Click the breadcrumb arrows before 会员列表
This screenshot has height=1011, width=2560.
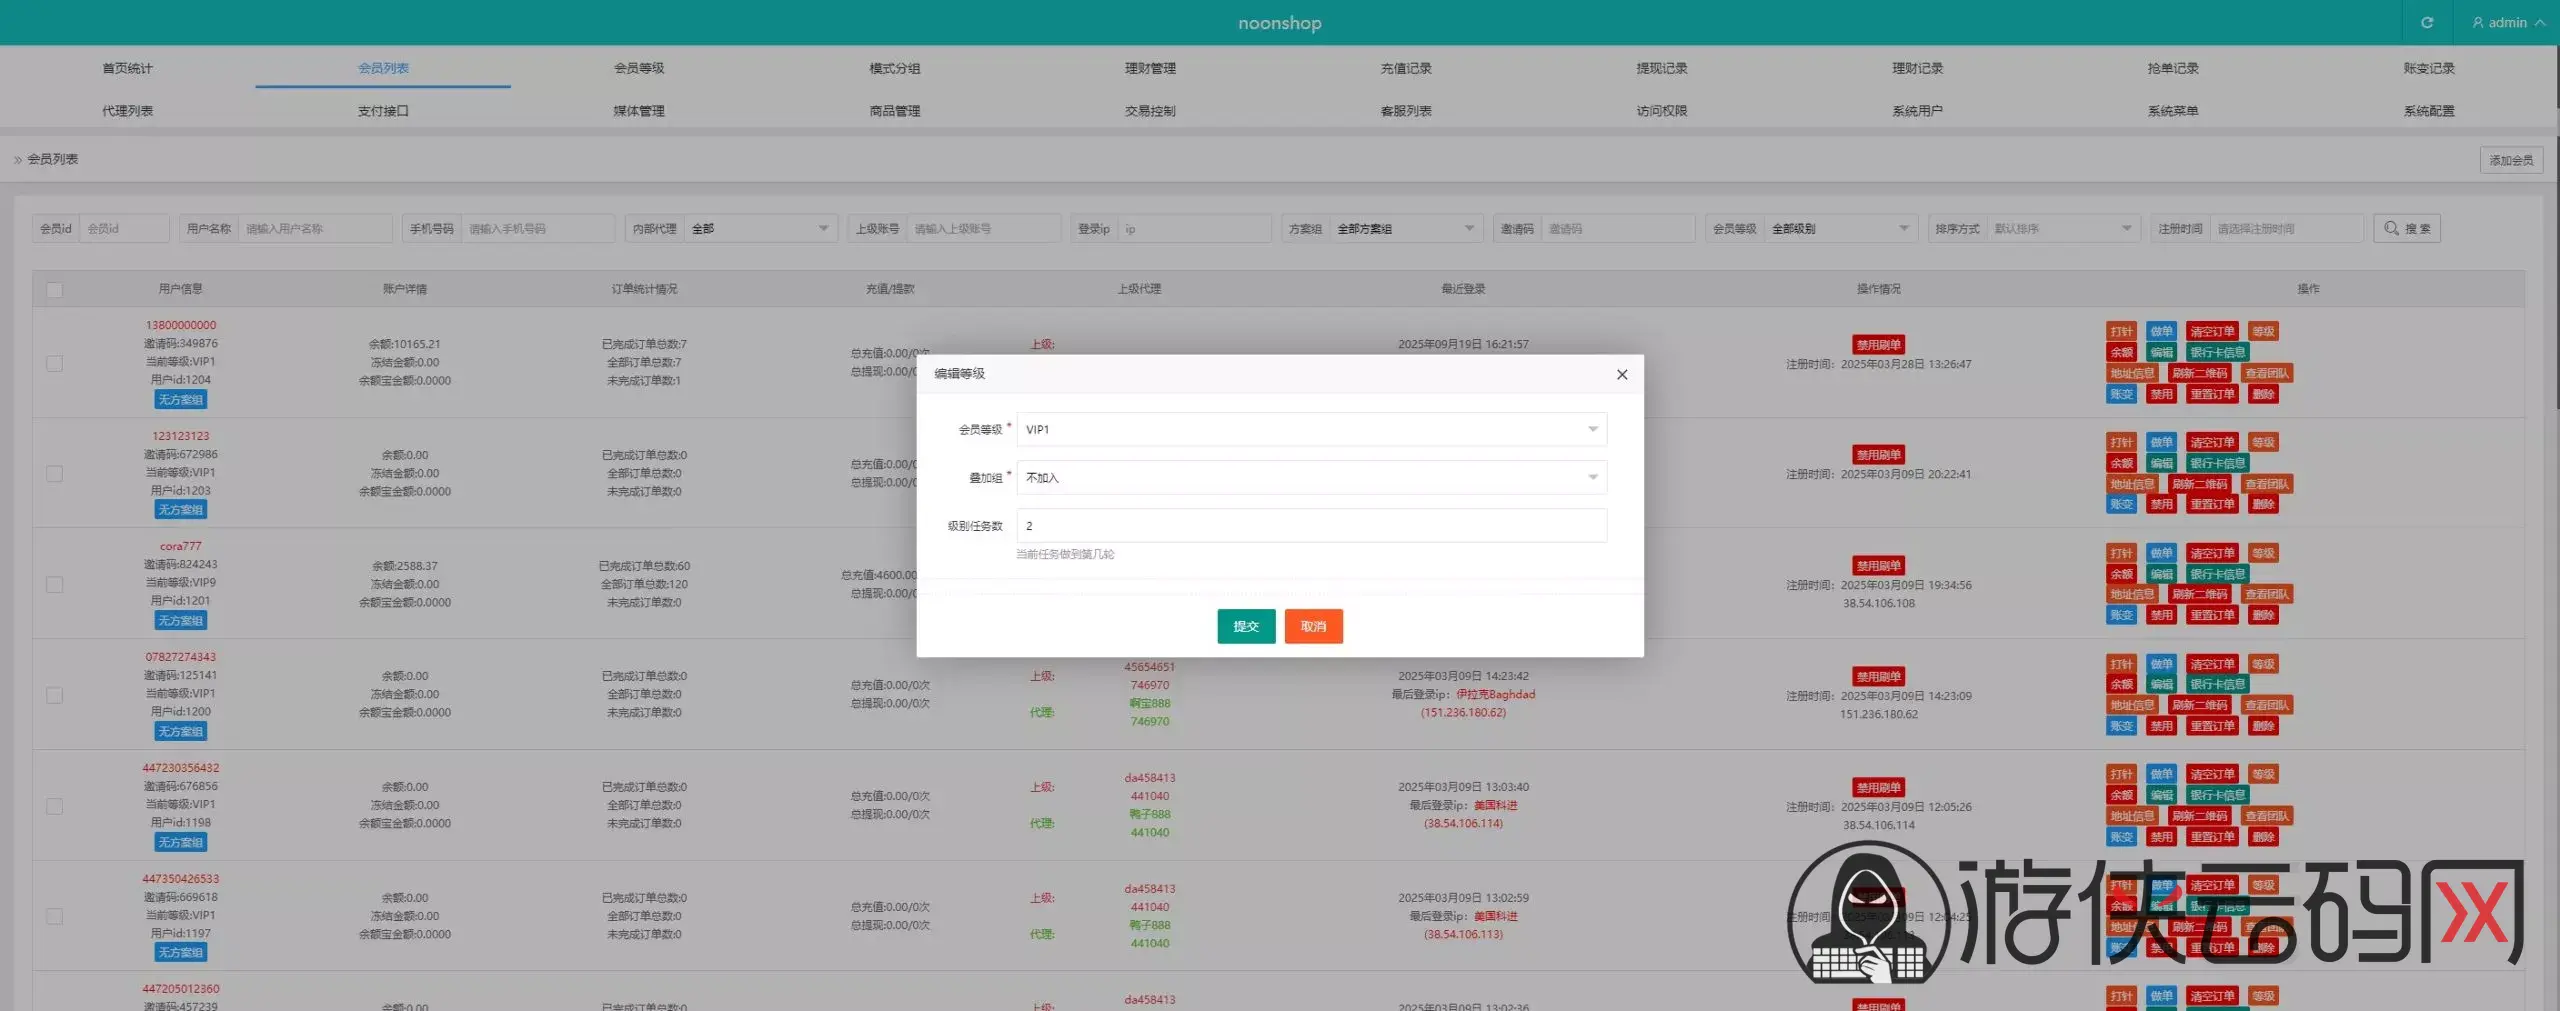(x=18, y=160)
